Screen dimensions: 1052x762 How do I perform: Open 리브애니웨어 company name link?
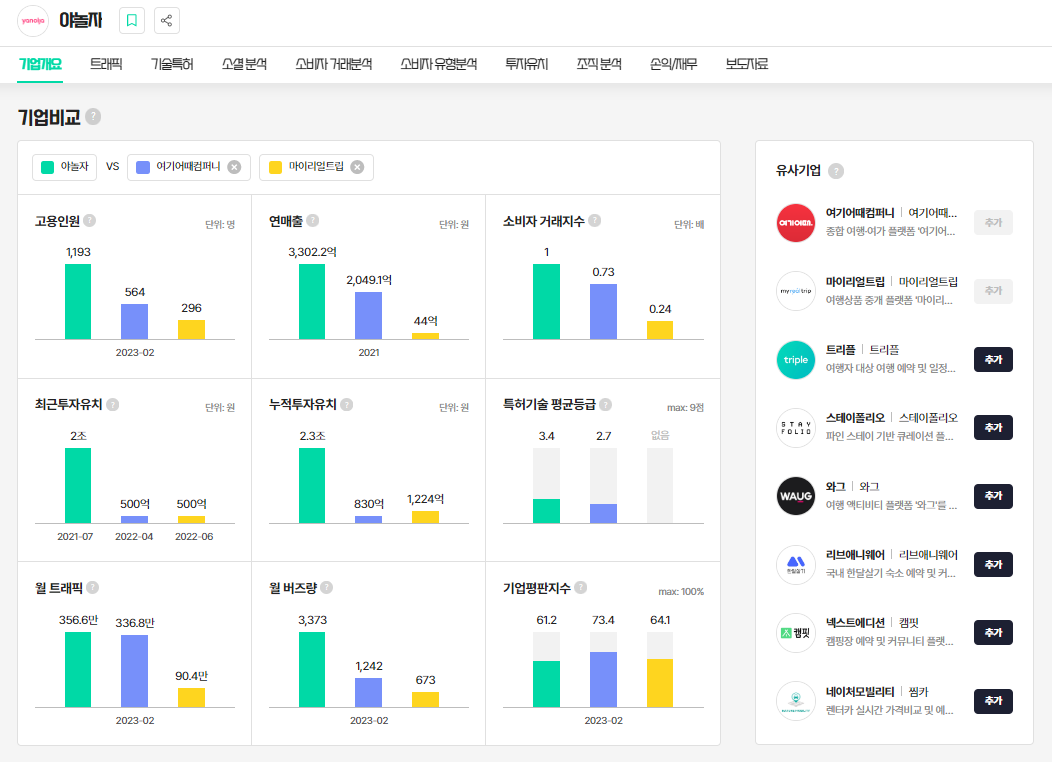pyautogui.click(x=855, y=555)
